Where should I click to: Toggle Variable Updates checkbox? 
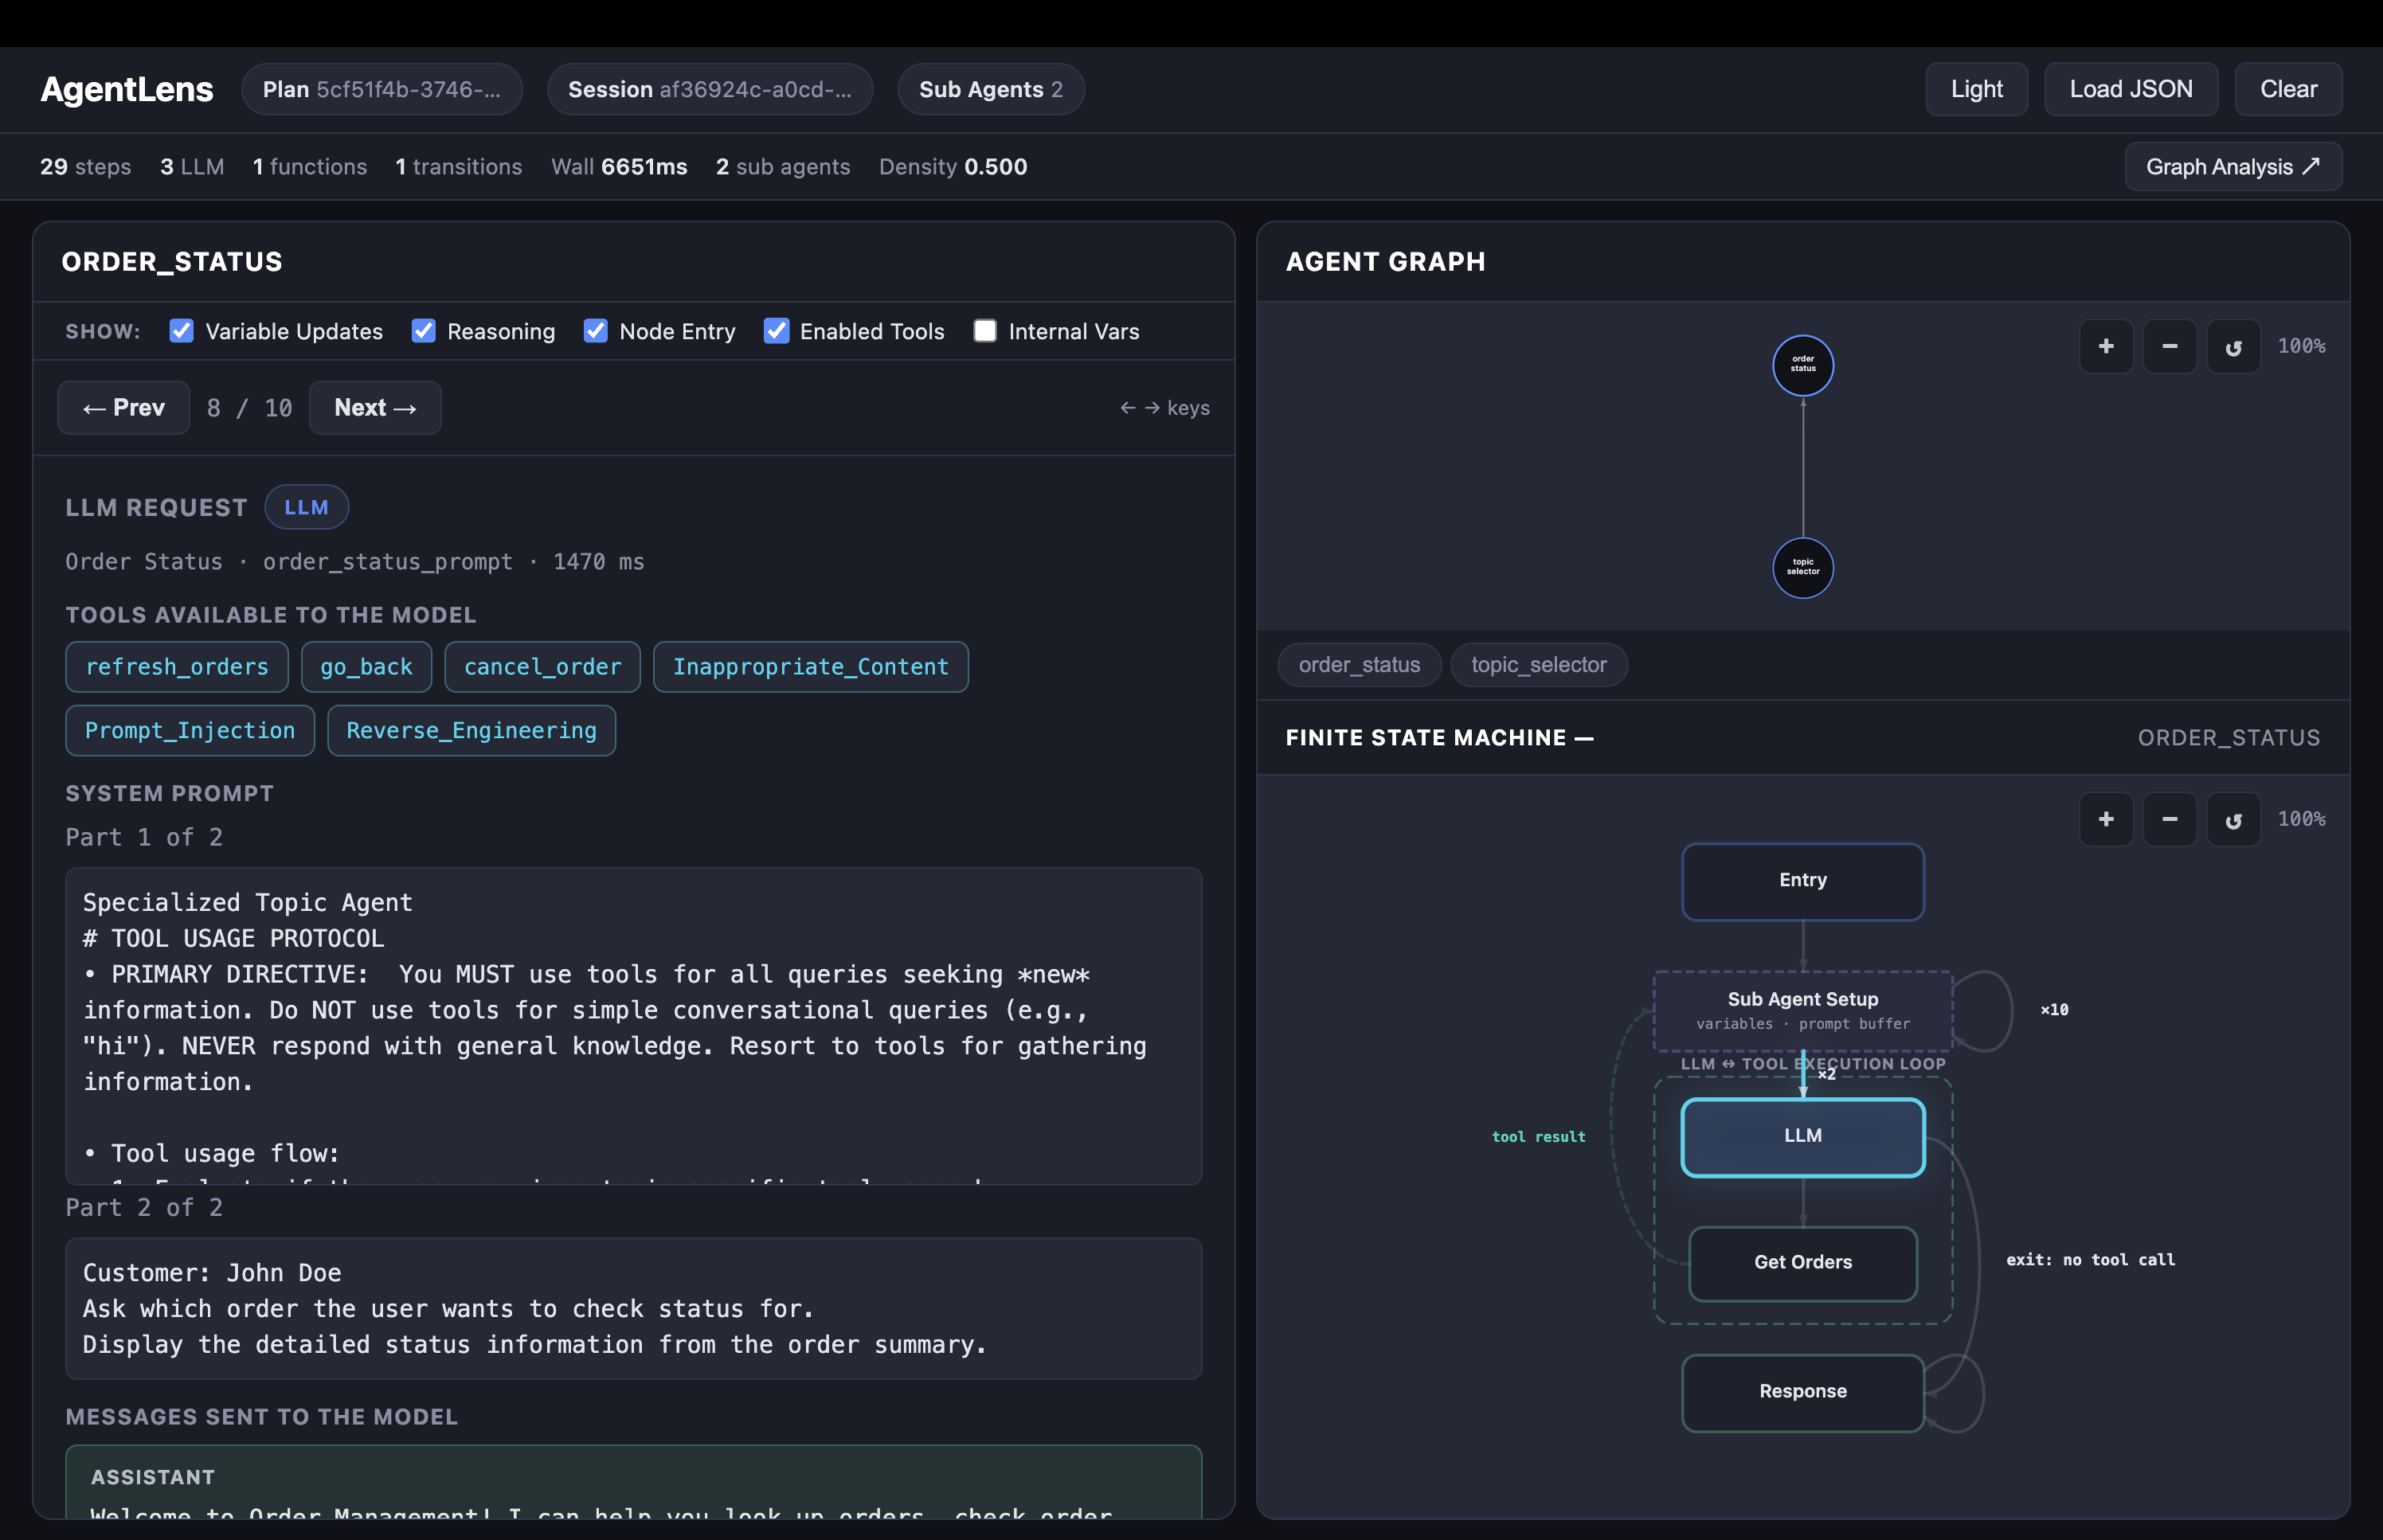coord(181,331)
